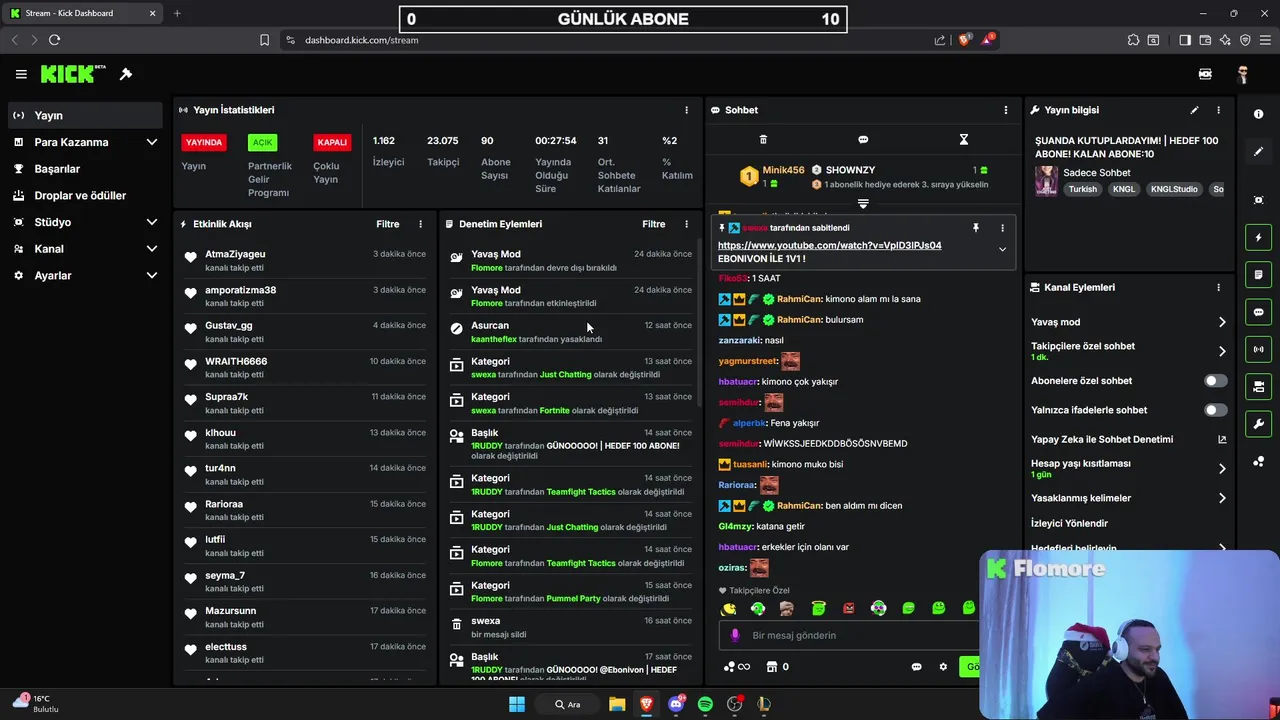Click the microphone icon in the message box
Image resolution: width=1280 pixels, height=720 pixels.
click(x=735, y=635)
